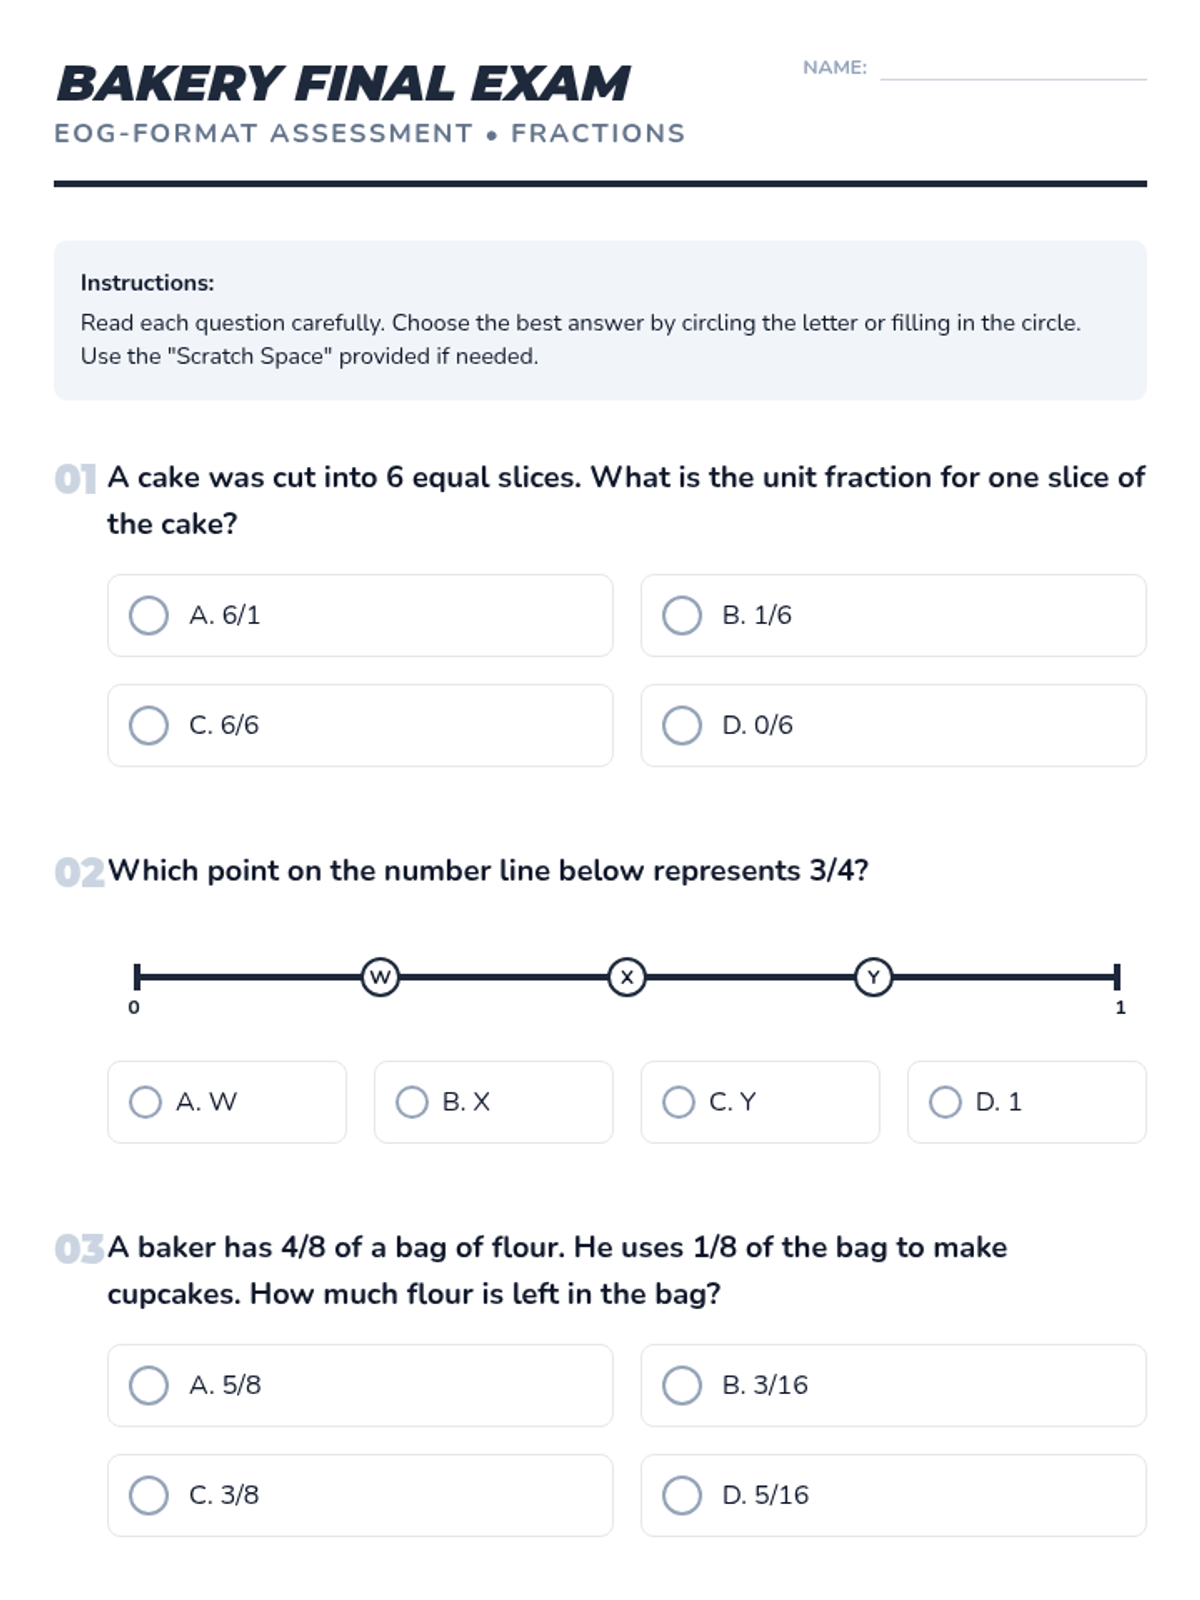
Task: Click the 1 endpoint tick of number line
Action: pyautogui.click(x=1117, y=977)
